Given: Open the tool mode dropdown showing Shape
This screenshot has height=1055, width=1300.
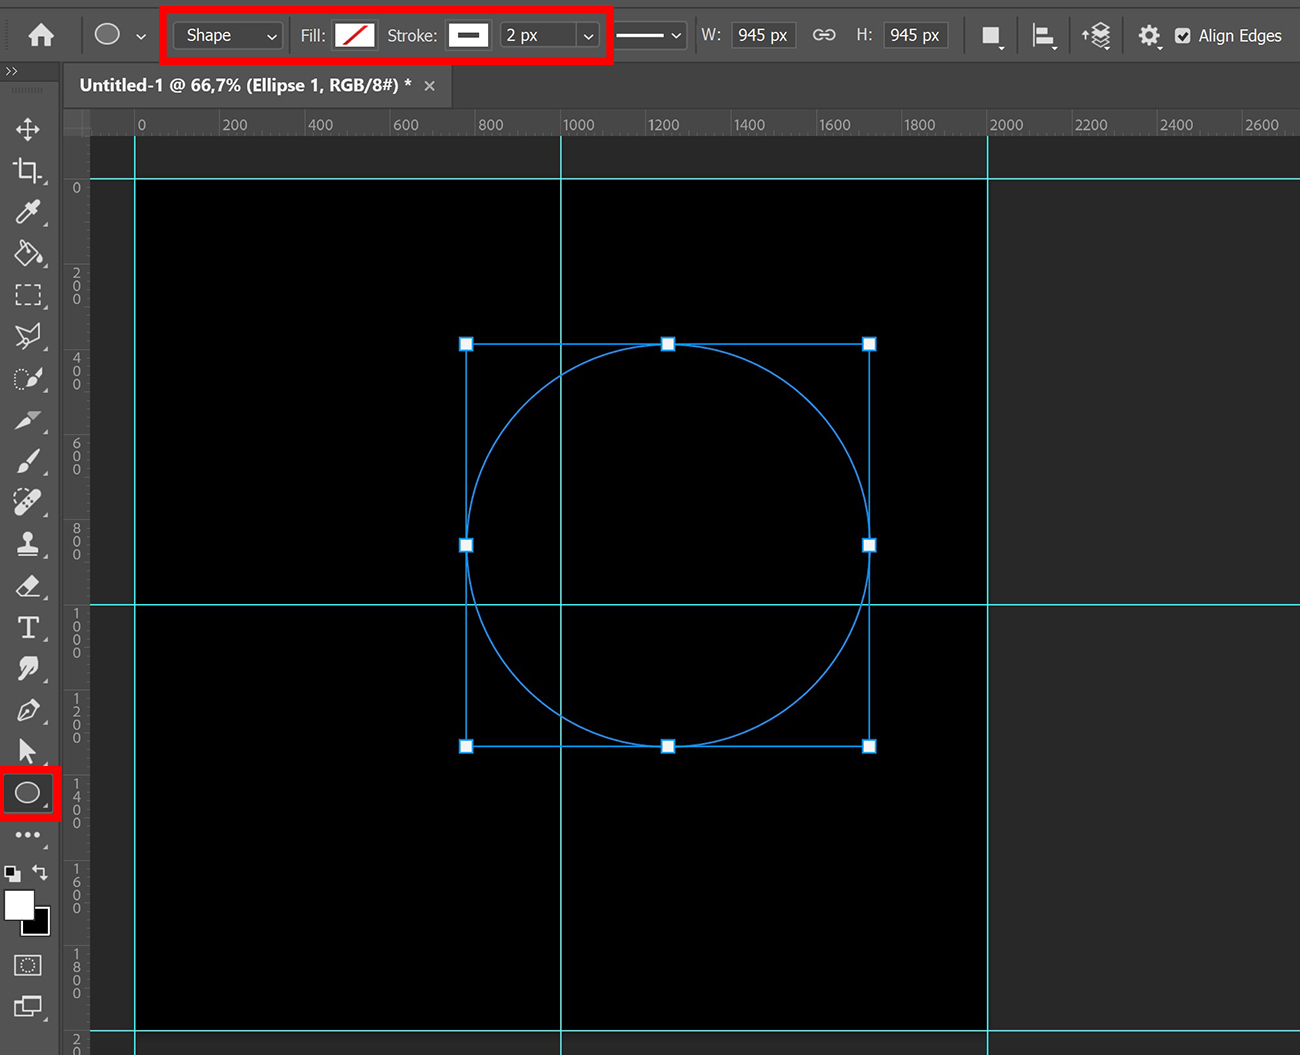Looking at the screenshot, I should pyautogui.click(x=226, y=35).
